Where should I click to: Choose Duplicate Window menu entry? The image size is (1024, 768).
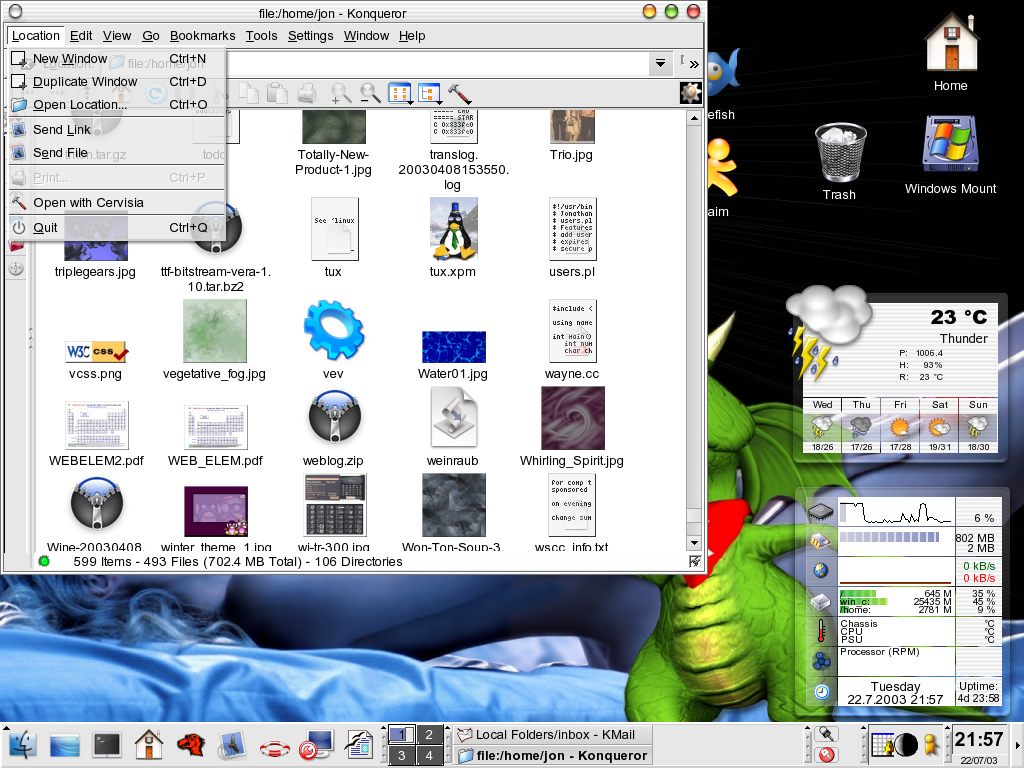click(116, 82)
